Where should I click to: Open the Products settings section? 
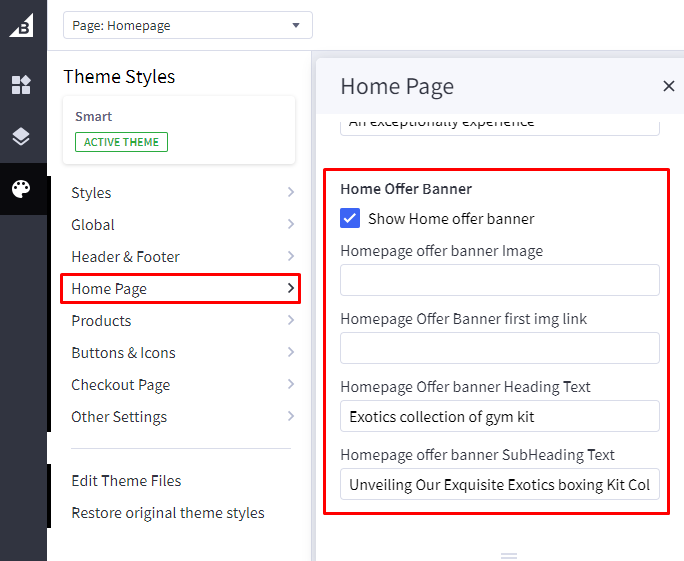click(181, 321)
